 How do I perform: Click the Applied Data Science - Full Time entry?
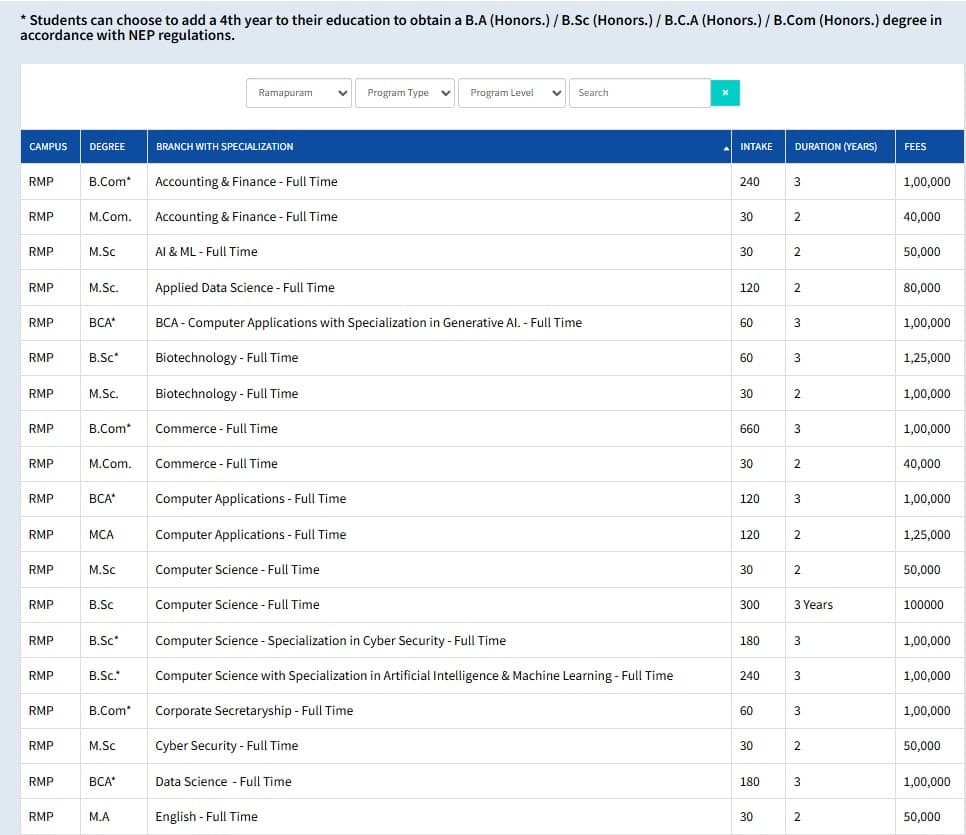245,288
